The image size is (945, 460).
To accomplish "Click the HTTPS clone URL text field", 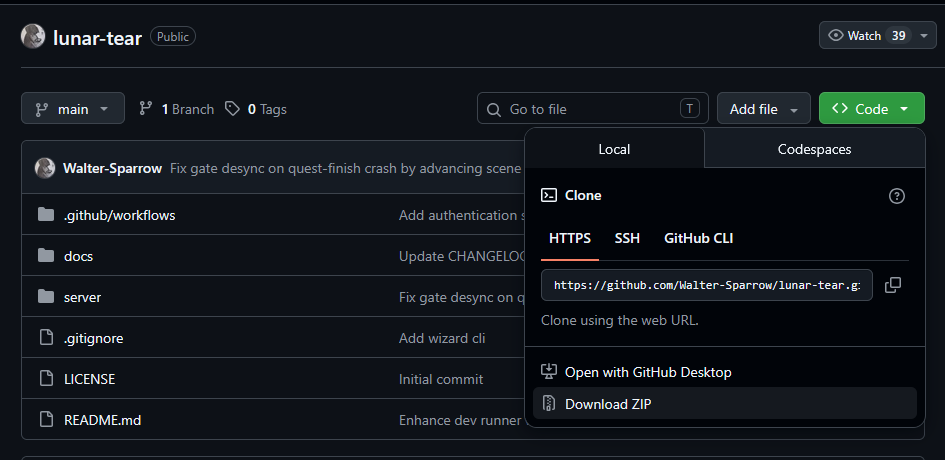I will click(706, 285).
